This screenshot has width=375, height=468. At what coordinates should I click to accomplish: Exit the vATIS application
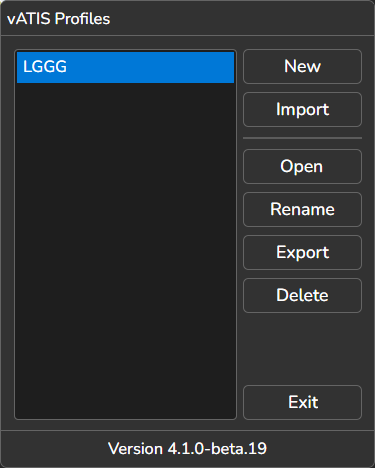tap(302, 402)
